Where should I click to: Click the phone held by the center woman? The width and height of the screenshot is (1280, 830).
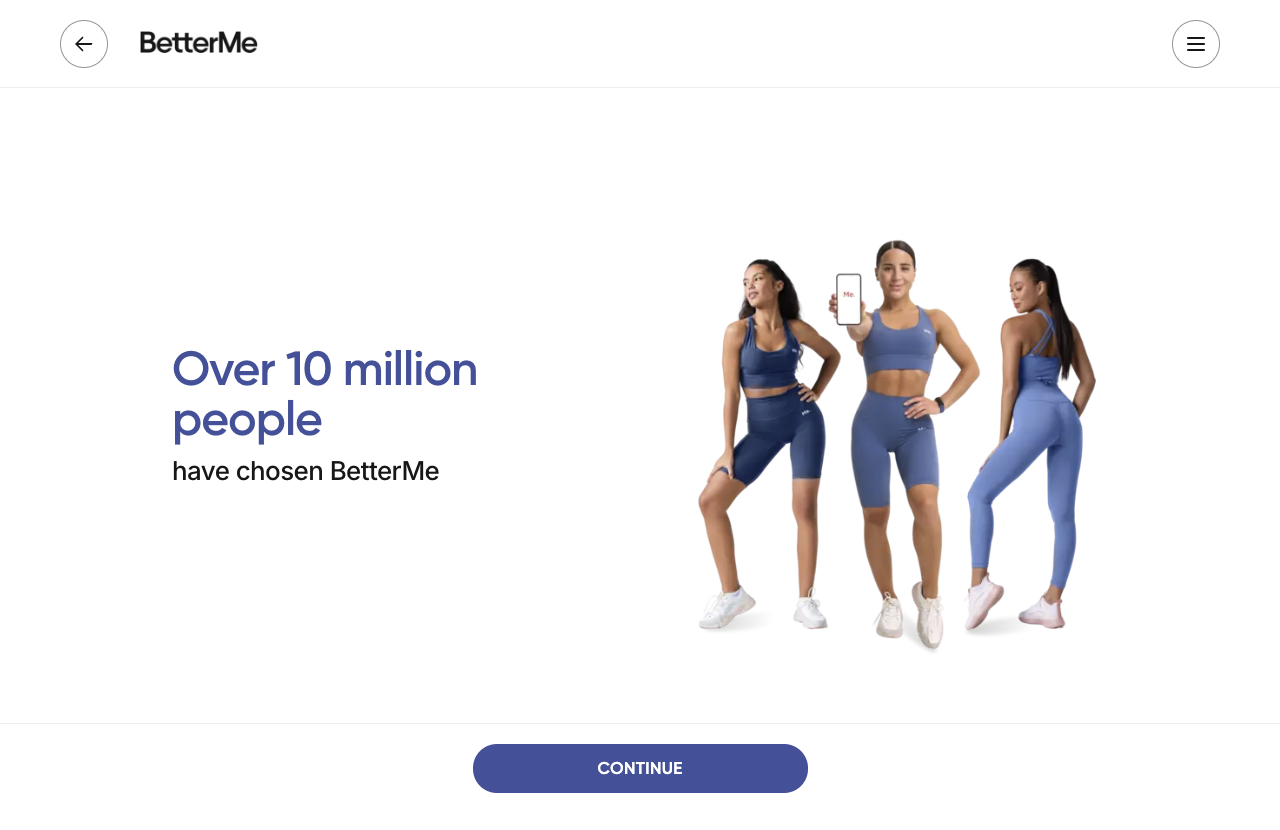(849, 299)
